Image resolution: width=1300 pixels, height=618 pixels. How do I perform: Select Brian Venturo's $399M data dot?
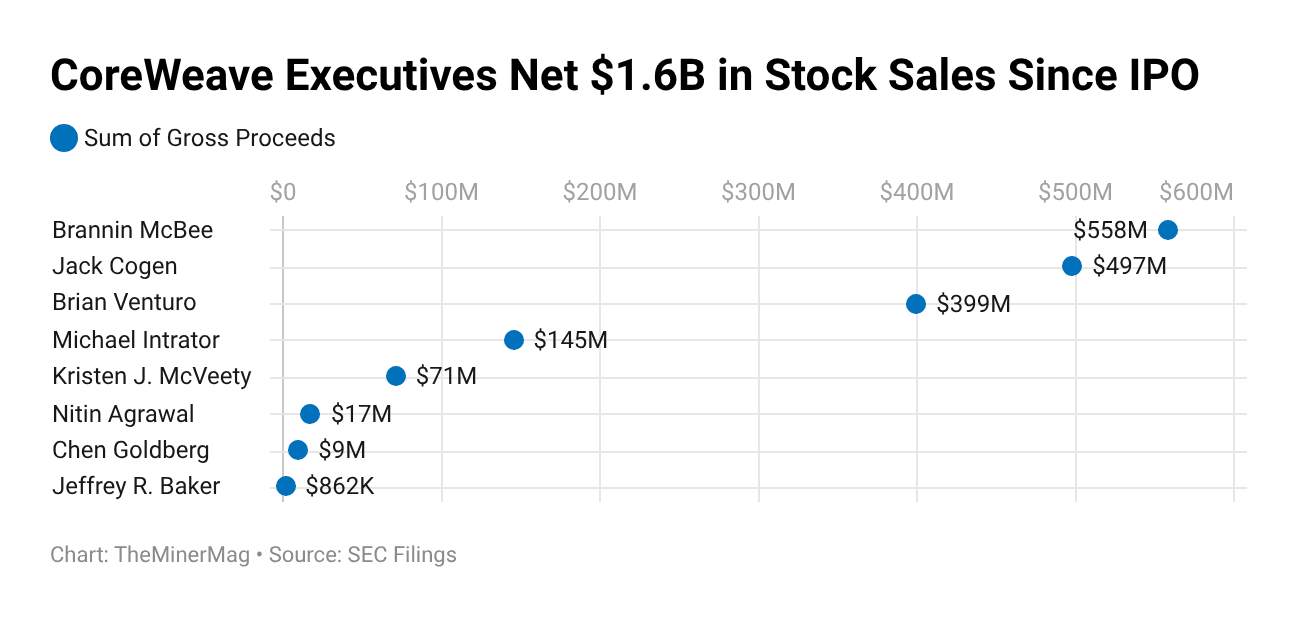(916, 304)
